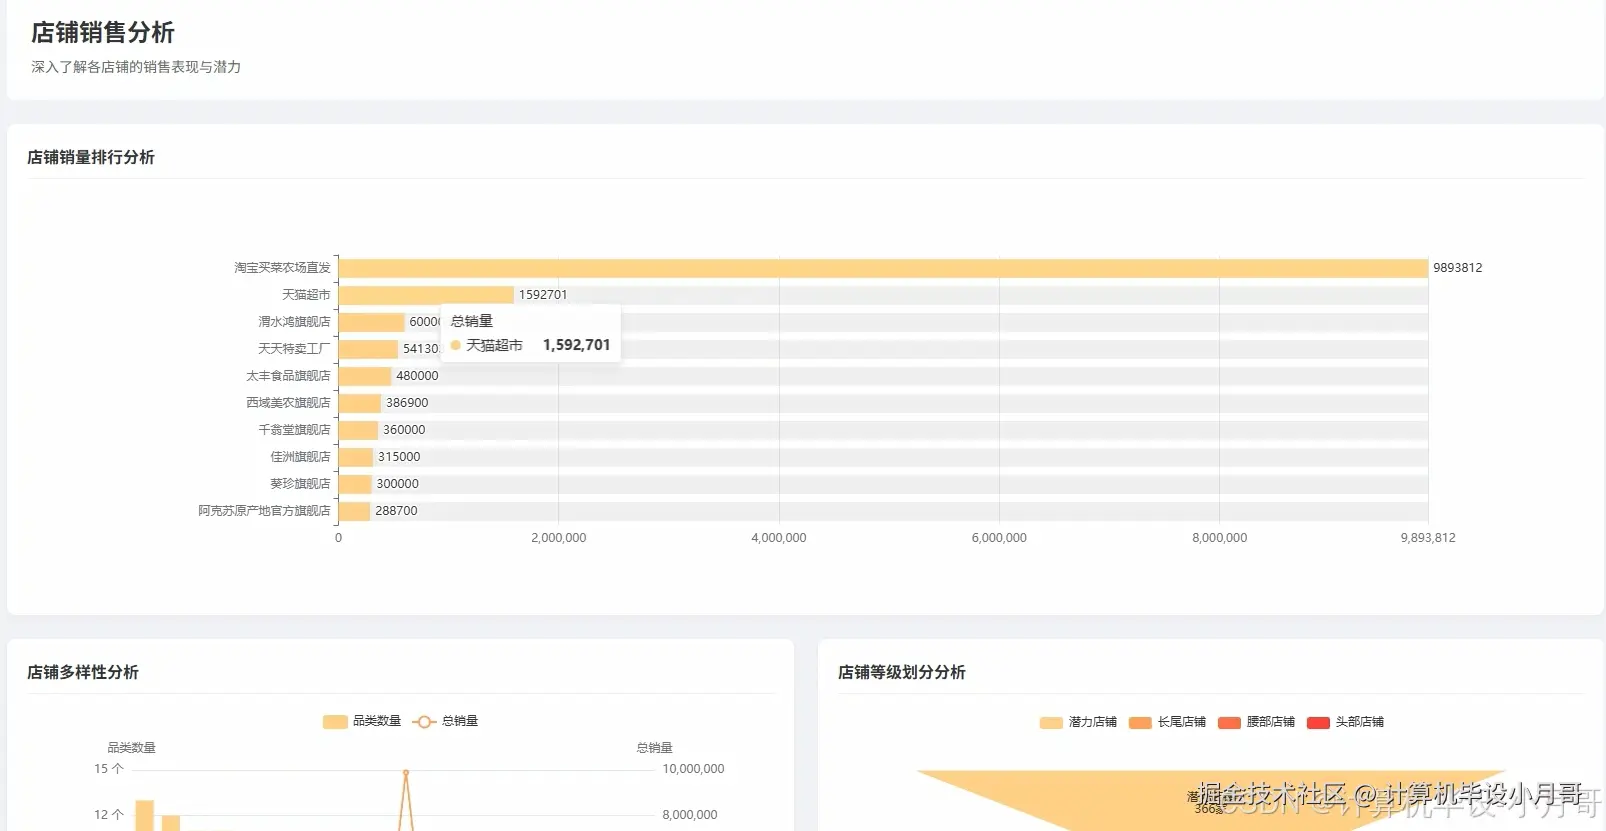Click the 佳洲旗舰店 bar

pyautogui.click(x=356, y=457)
